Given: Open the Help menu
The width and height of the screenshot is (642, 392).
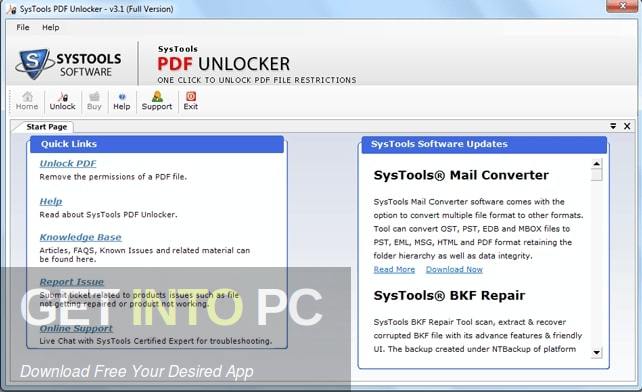Looking at the screenshot, I should click(51, 27).
